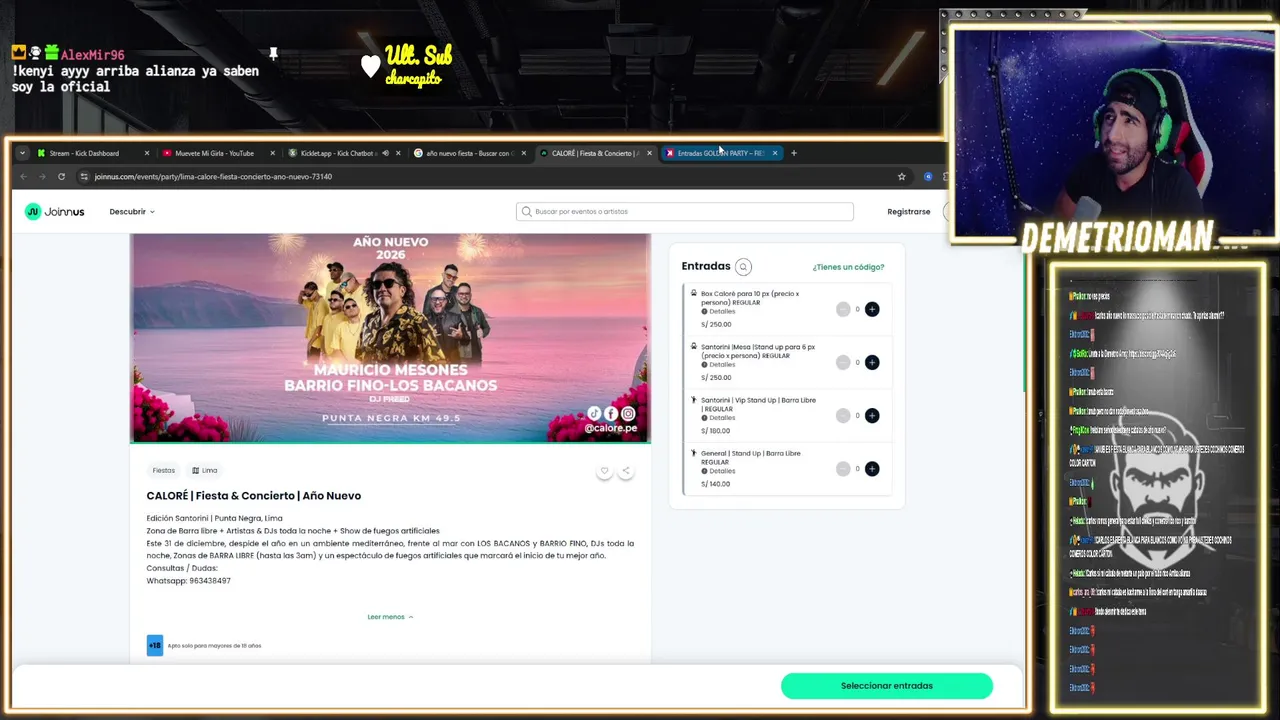Mute the Kicklet.app tab audio icon

[x=385, y=153]
